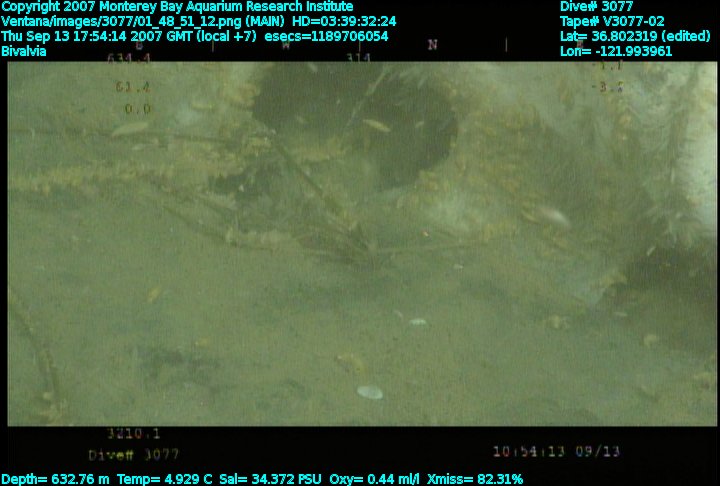Select the '3210.1' overlay number
Screen dimensions: 720x486
click(134, 434)
